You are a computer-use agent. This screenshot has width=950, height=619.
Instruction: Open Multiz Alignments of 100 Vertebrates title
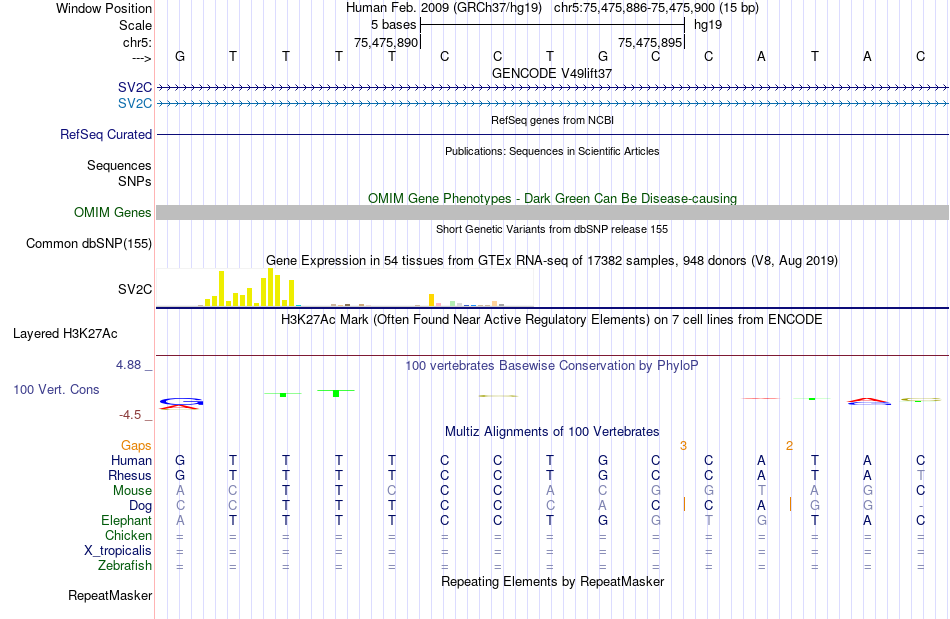click(552, 432)
